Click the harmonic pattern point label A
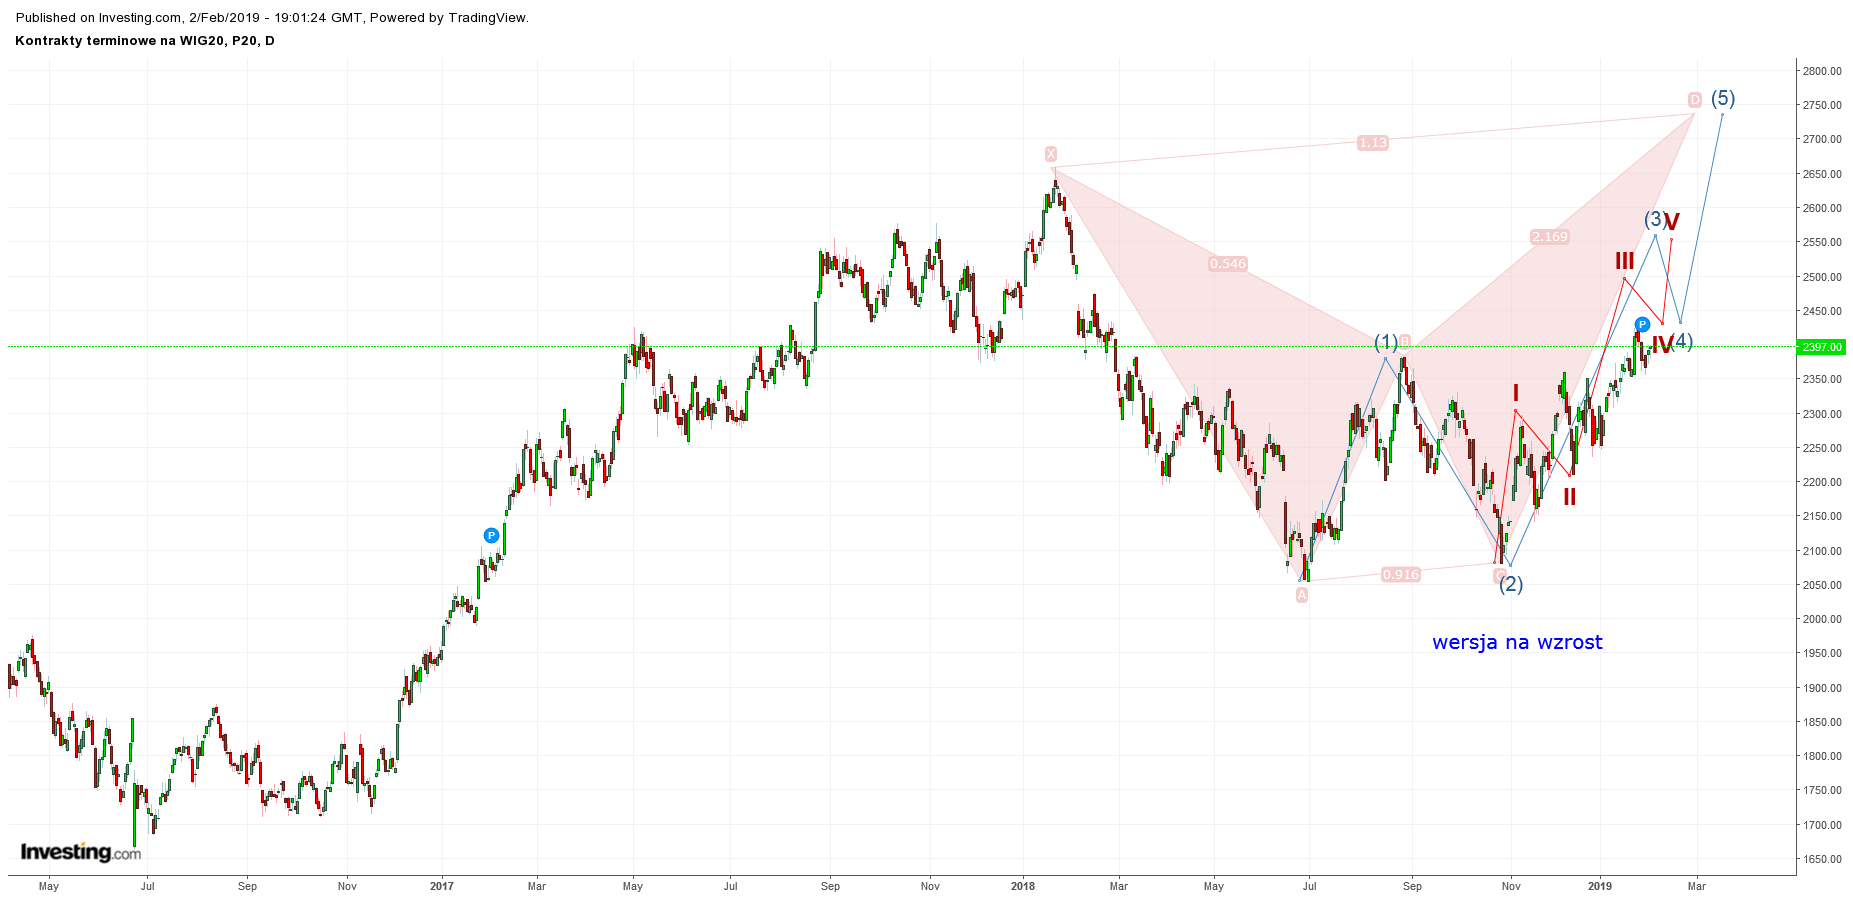The height and width of the screenshot is (899, 1853). click(1302, 595)
